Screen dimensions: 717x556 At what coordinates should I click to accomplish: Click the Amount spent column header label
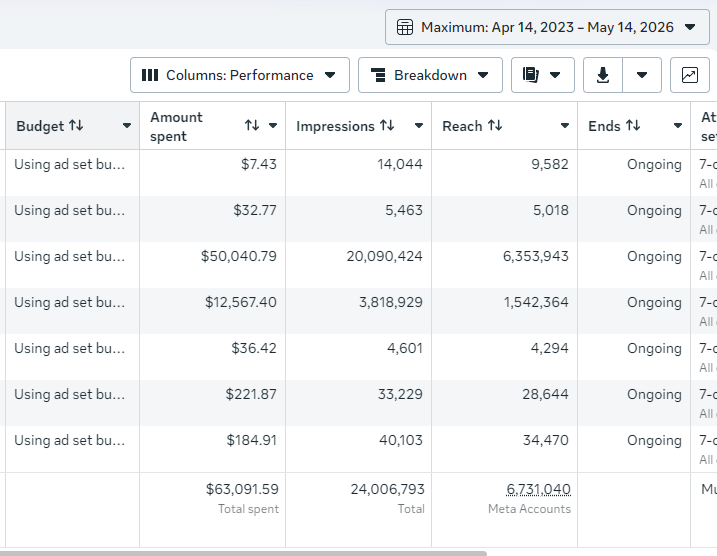coord(177,127)
